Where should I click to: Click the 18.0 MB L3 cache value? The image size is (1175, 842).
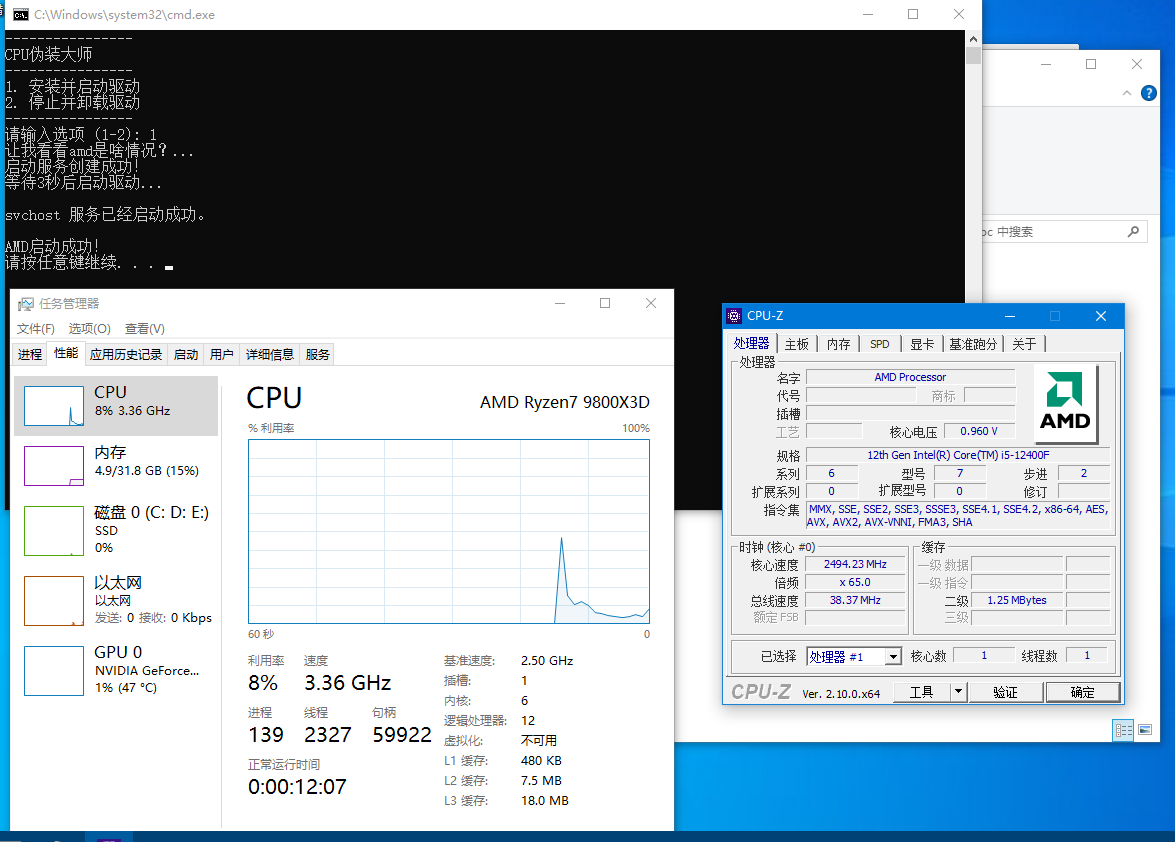(545, 801)
